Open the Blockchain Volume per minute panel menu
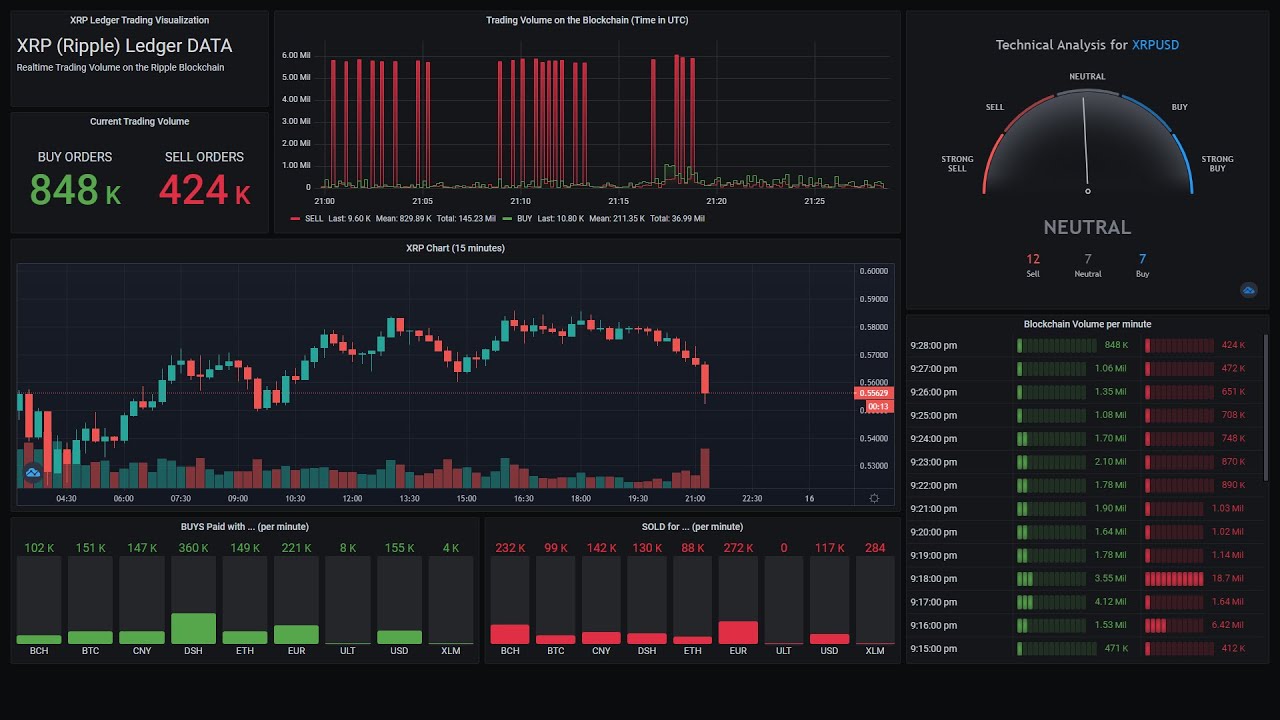The width and height of the screenshot is (1280, 720). pos(1087,324)
